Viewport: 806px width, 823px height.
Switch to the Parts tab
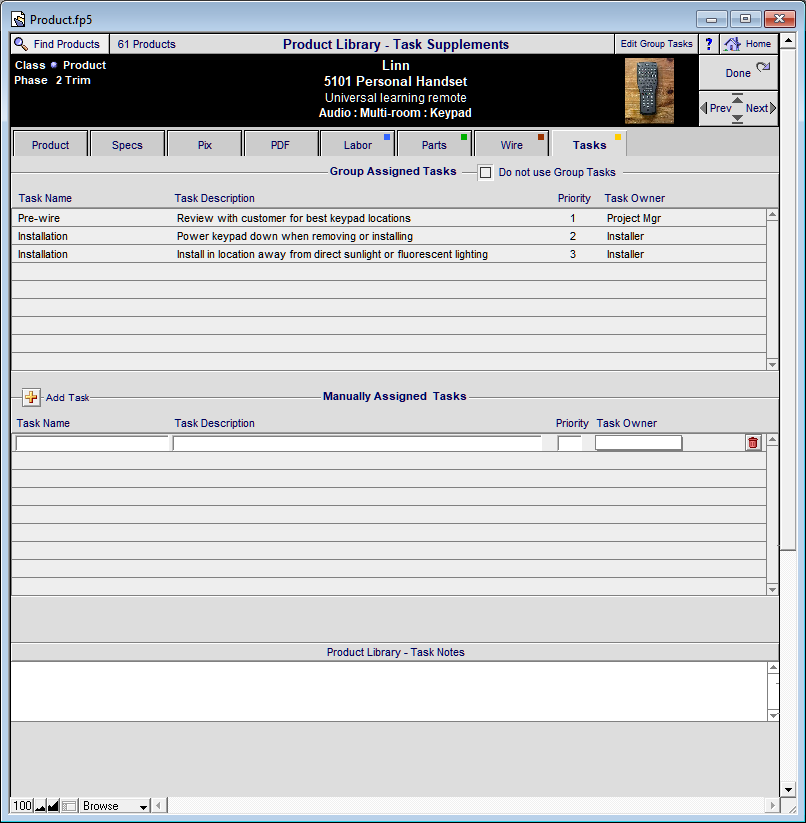(x=434, y=145)
